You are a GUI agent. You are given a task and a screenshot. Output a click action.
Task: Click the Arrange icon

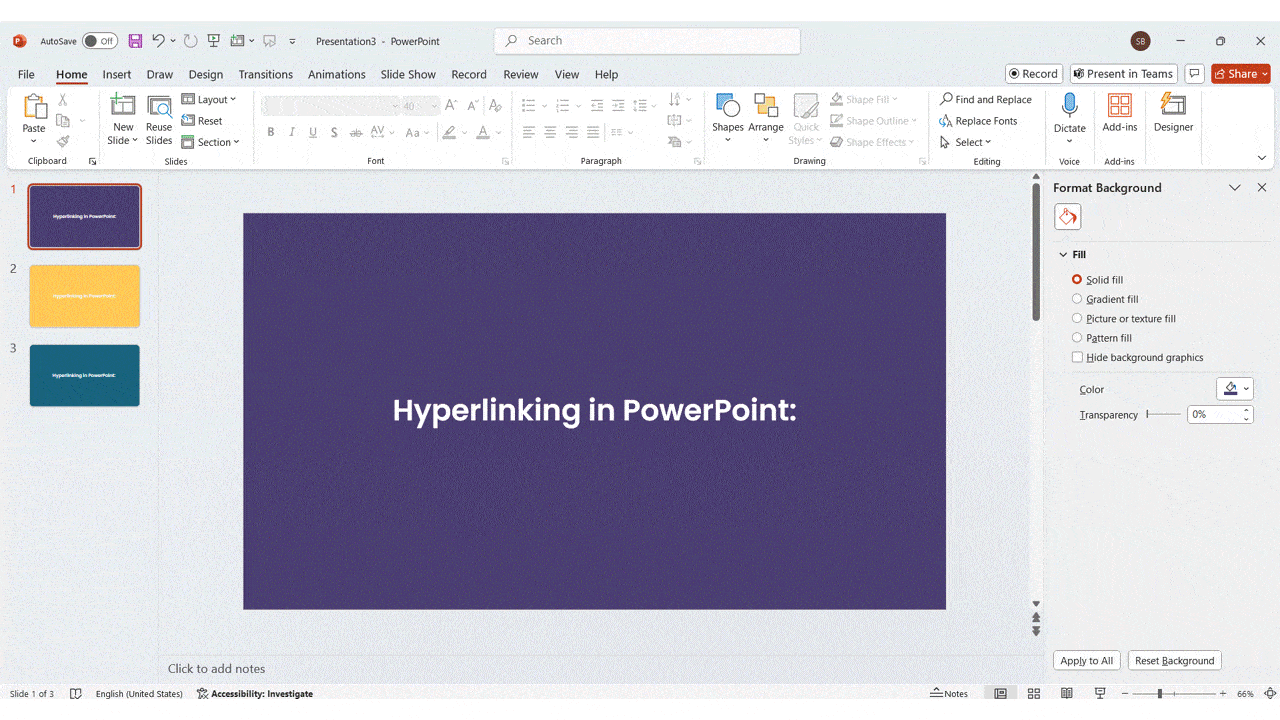[766, 118]
